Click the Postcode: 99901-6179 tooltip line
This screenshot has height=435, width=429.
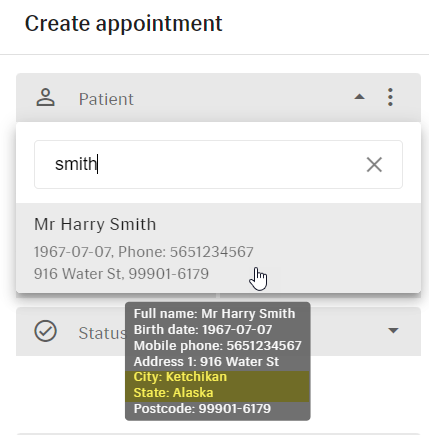[x=202, y=409]
